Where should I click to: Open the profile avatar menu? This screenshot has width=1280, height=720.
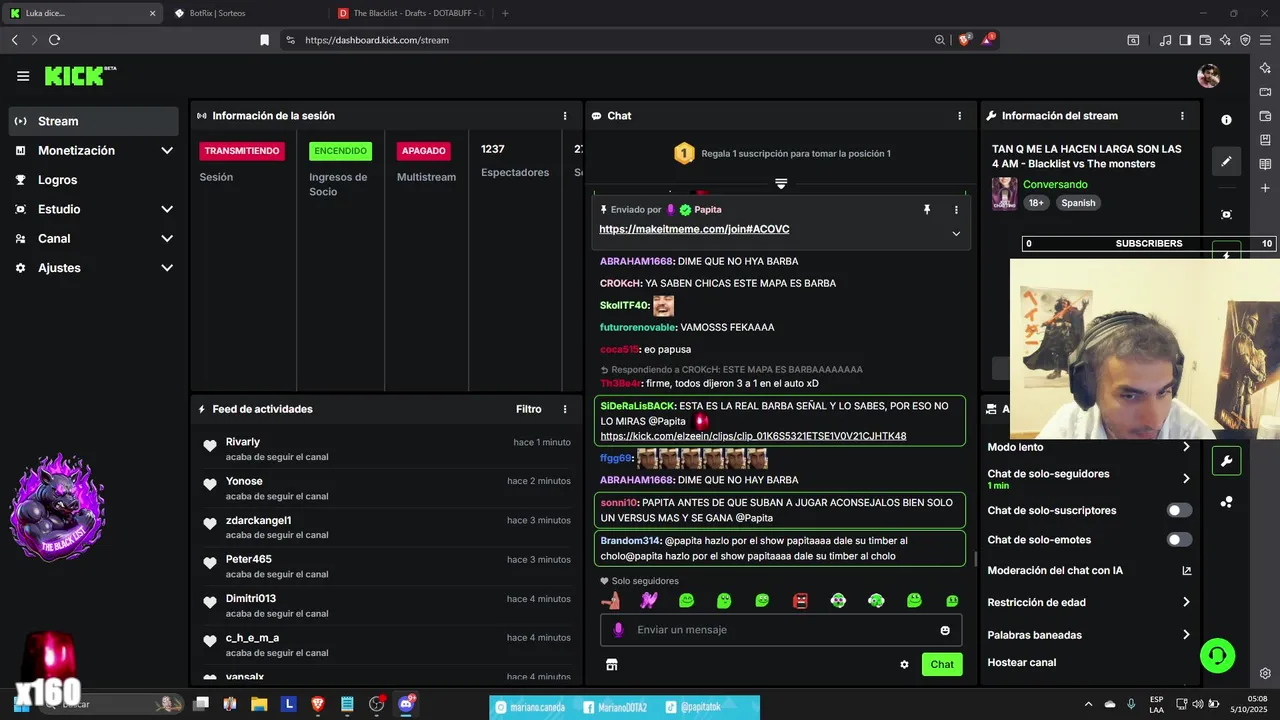coord(1209,76)
